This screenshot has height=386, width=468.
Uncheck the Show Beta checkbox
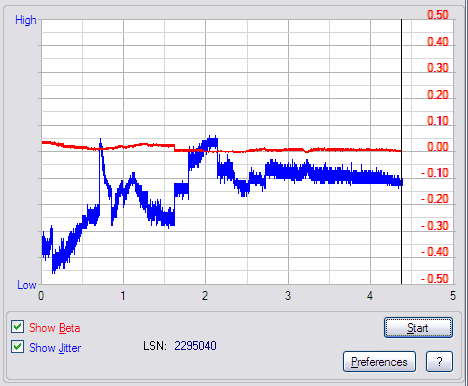[x=17, y=327]
